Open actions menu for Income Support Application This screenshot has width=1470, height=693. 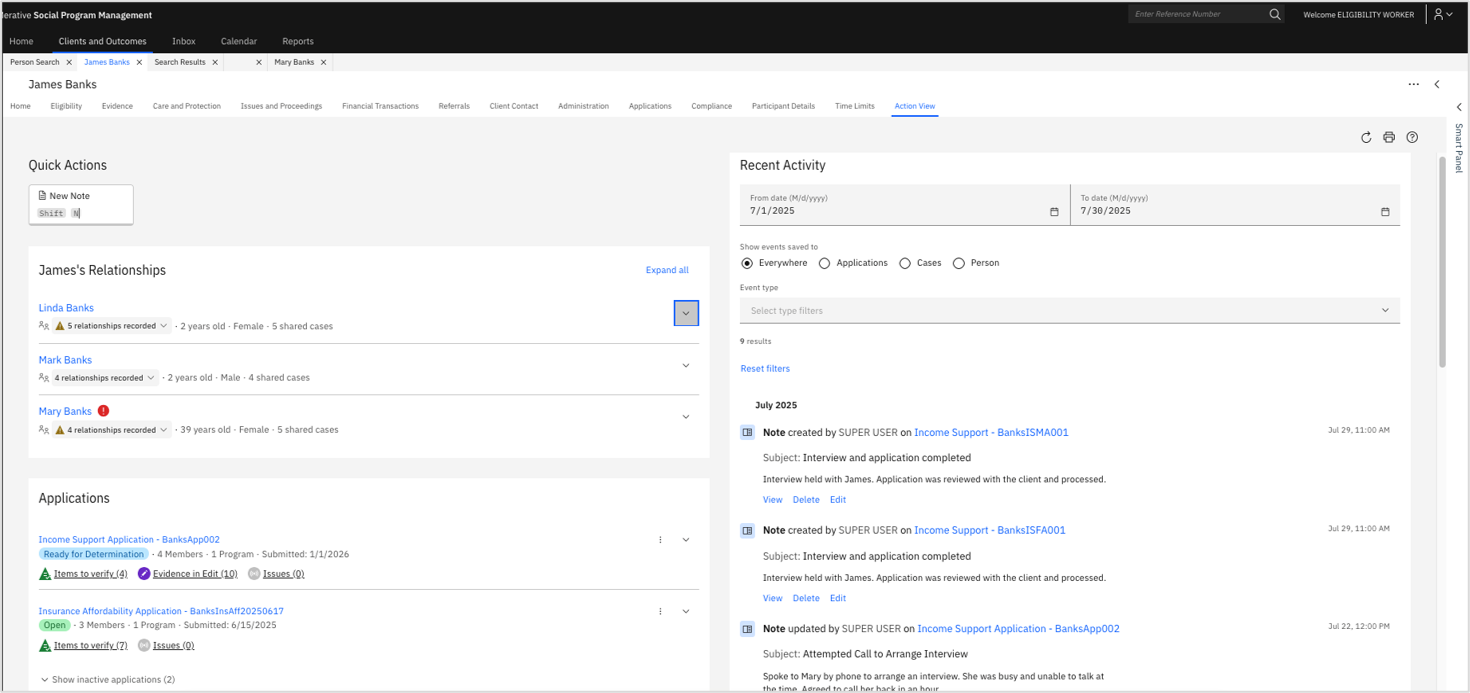coord(660,540)
